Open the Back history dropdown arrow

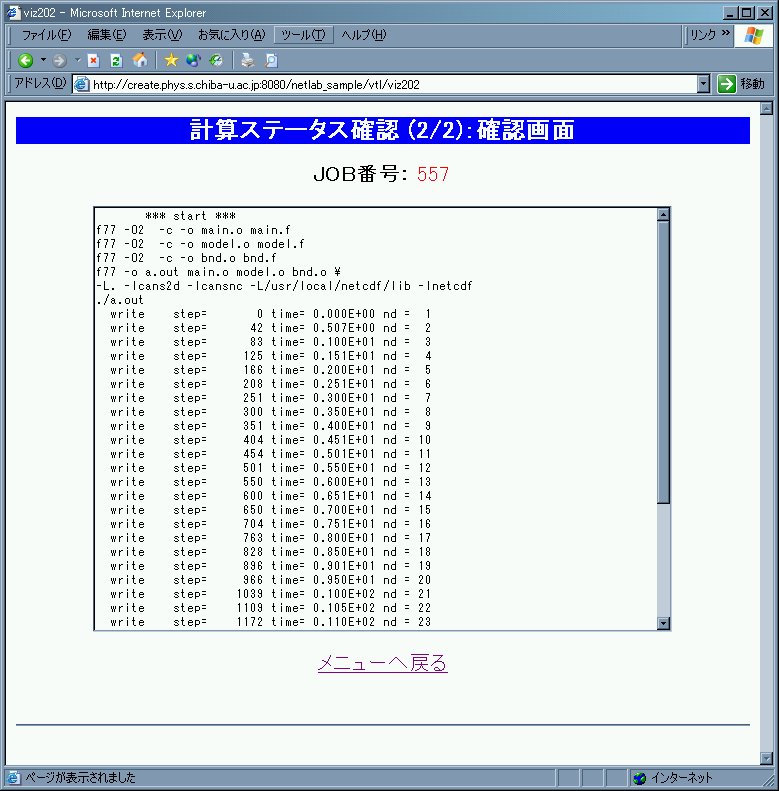(x=43, y=60)
